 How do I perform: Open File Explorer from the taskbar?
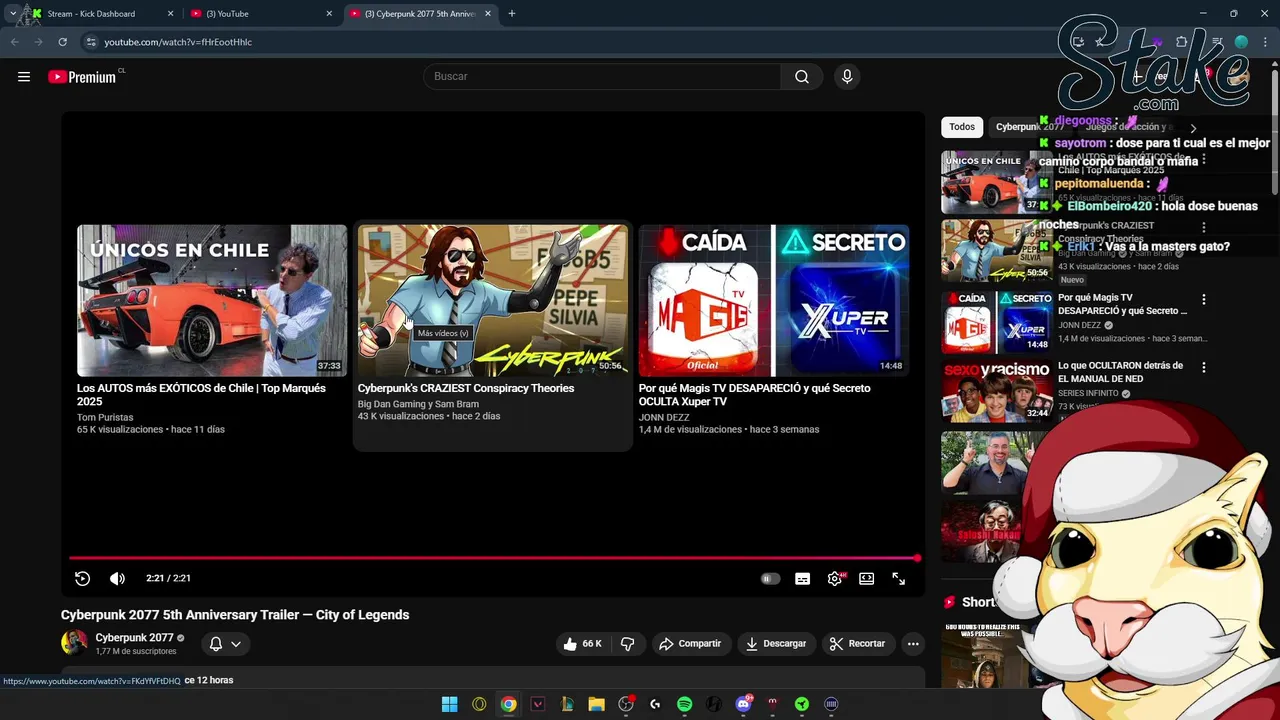tap(597, 704)
